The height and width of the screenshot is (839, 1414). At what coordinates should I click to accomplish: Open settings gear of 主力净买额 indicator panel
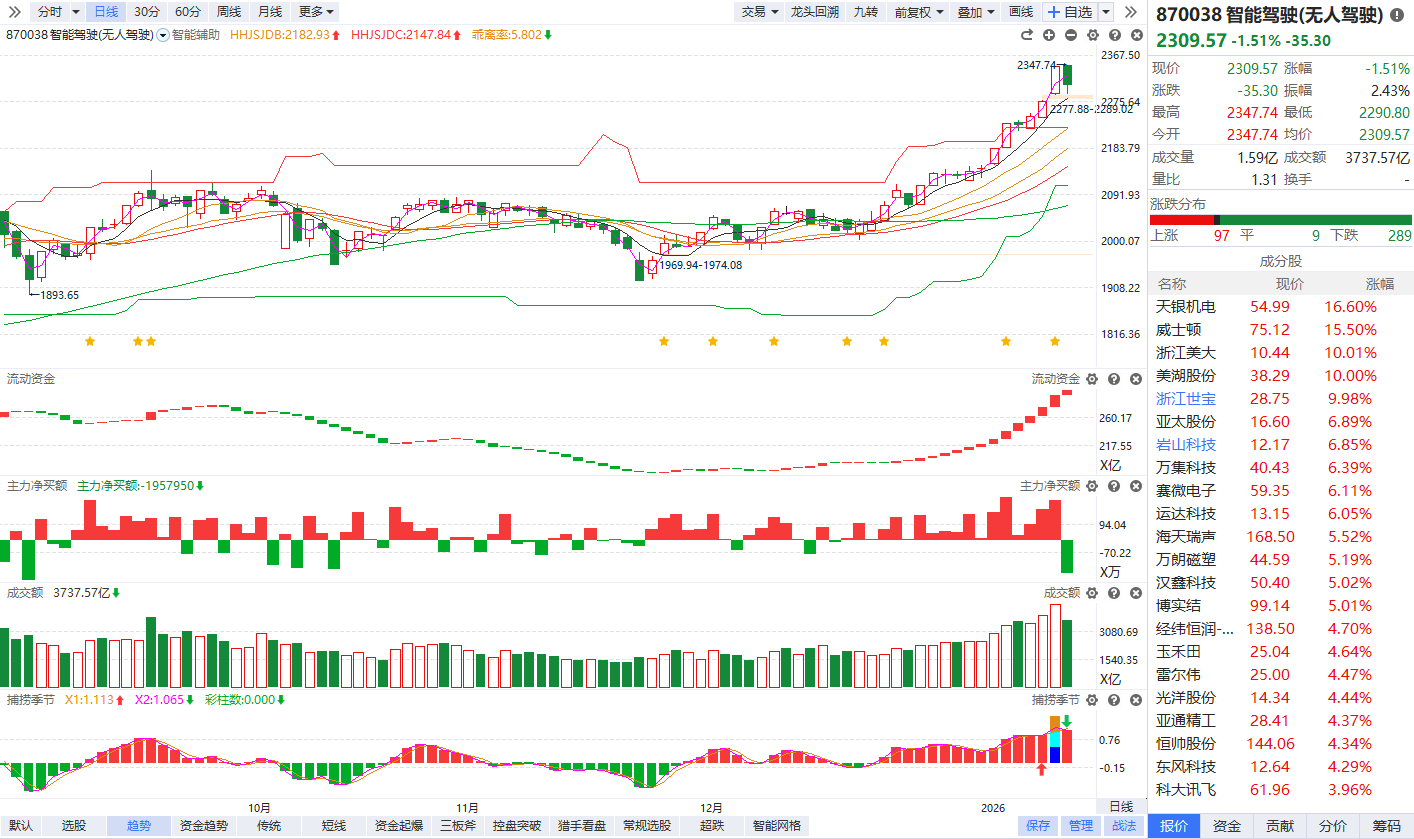point(1092,486)
